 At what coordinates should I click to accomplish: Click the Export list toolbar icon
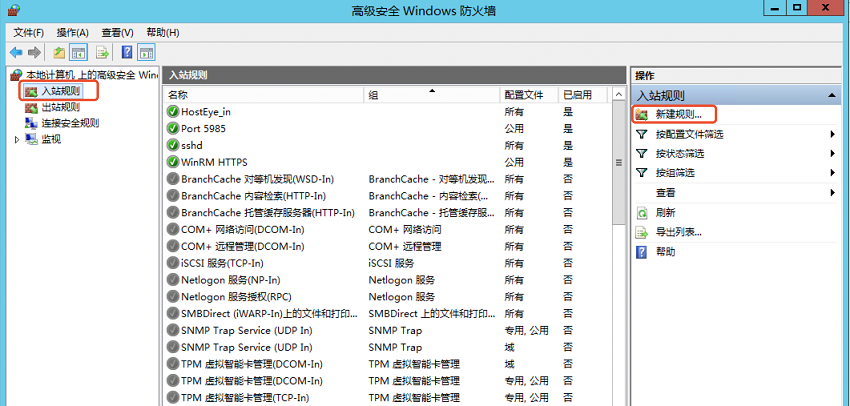pyautogui.click(x=103, y=52)
